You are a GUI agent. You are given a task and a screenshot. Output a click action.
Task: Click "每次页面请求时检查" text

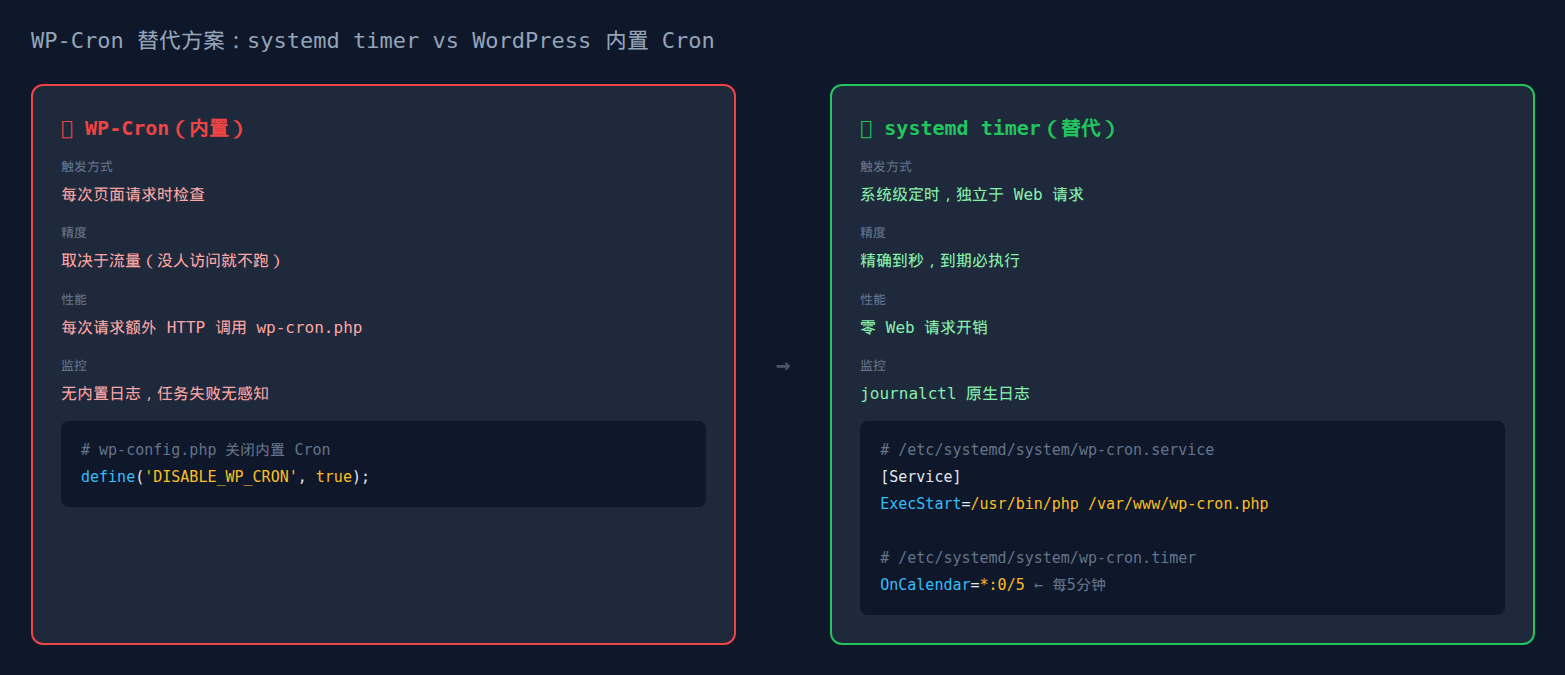(133, 194)
